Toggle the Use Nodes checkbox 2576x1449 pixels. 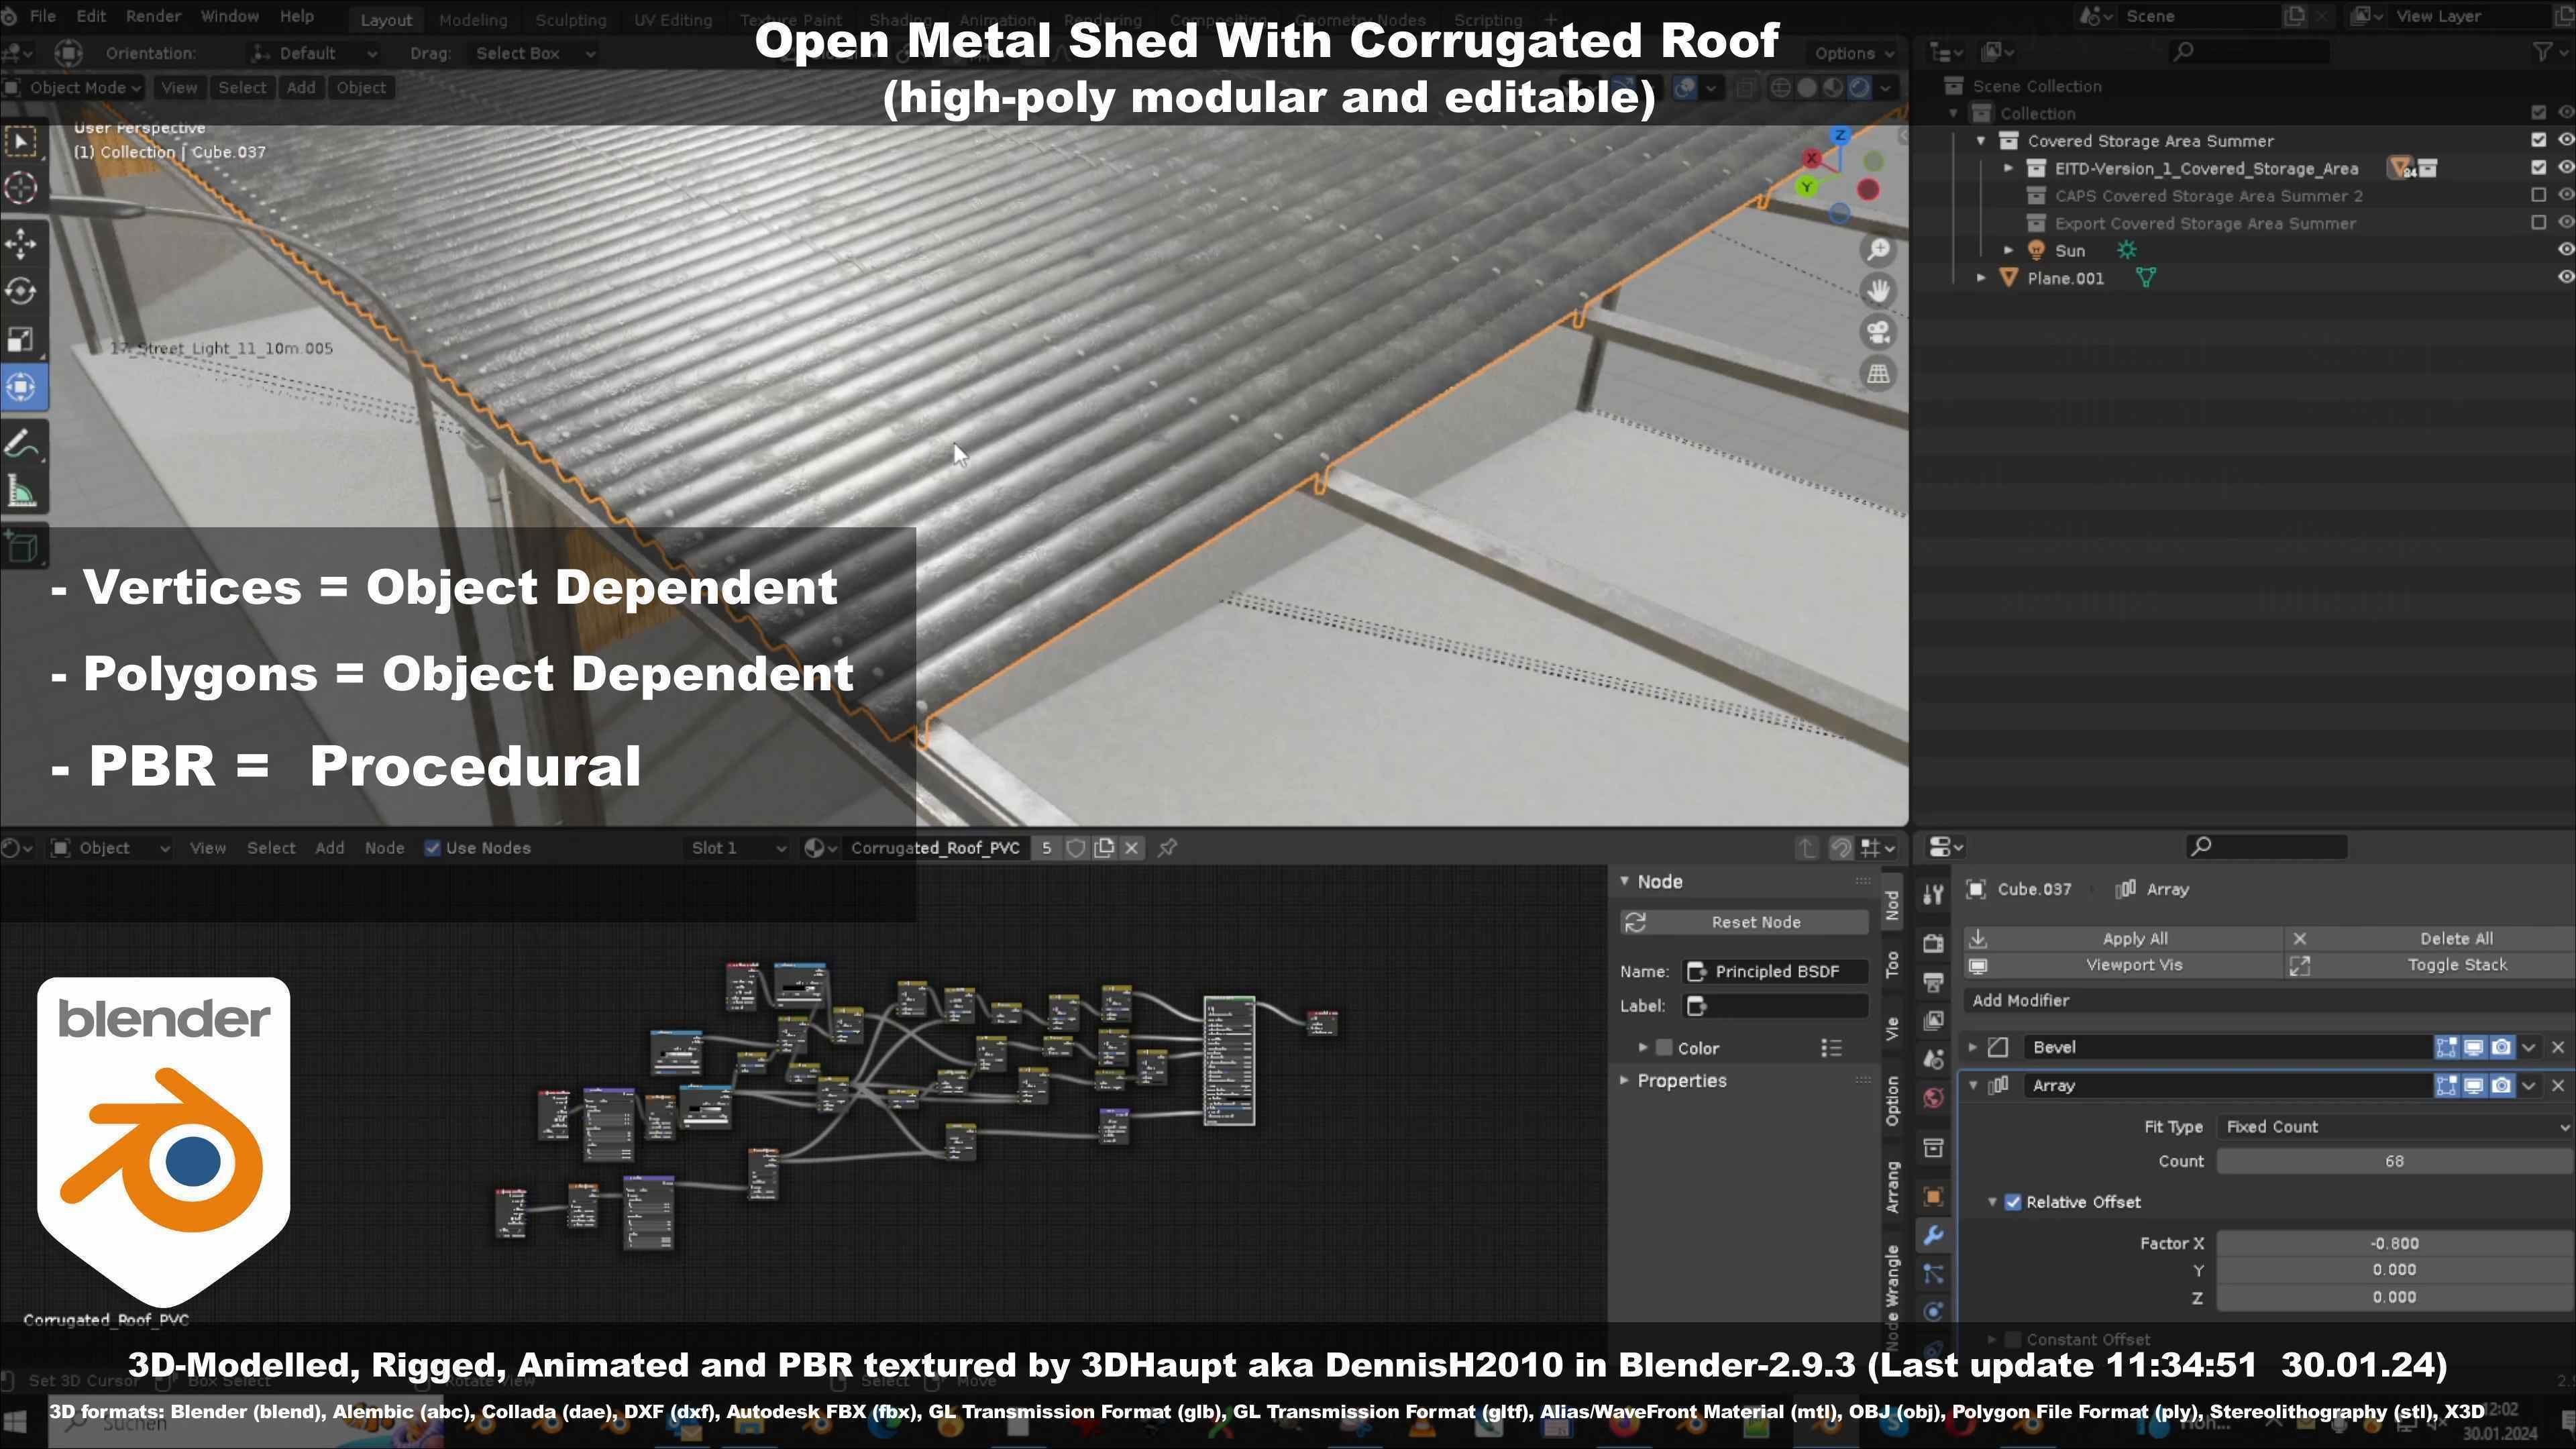pyautogui.click(x=432, y=848)
